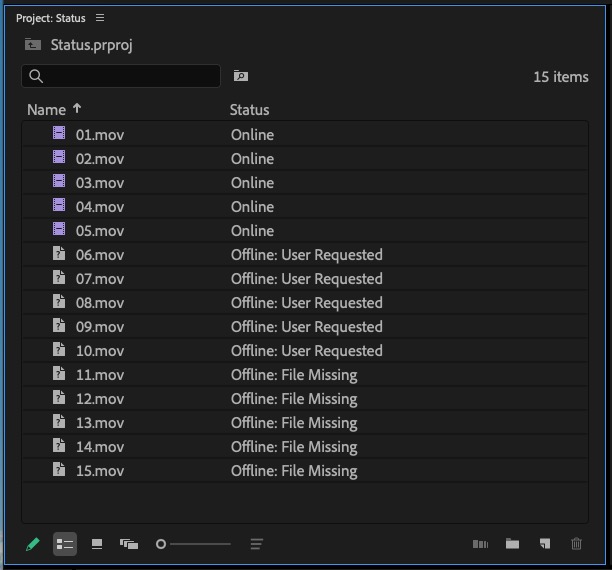
Task: Click the offline file icon for 15.mov
Action: tap(59, 469)
